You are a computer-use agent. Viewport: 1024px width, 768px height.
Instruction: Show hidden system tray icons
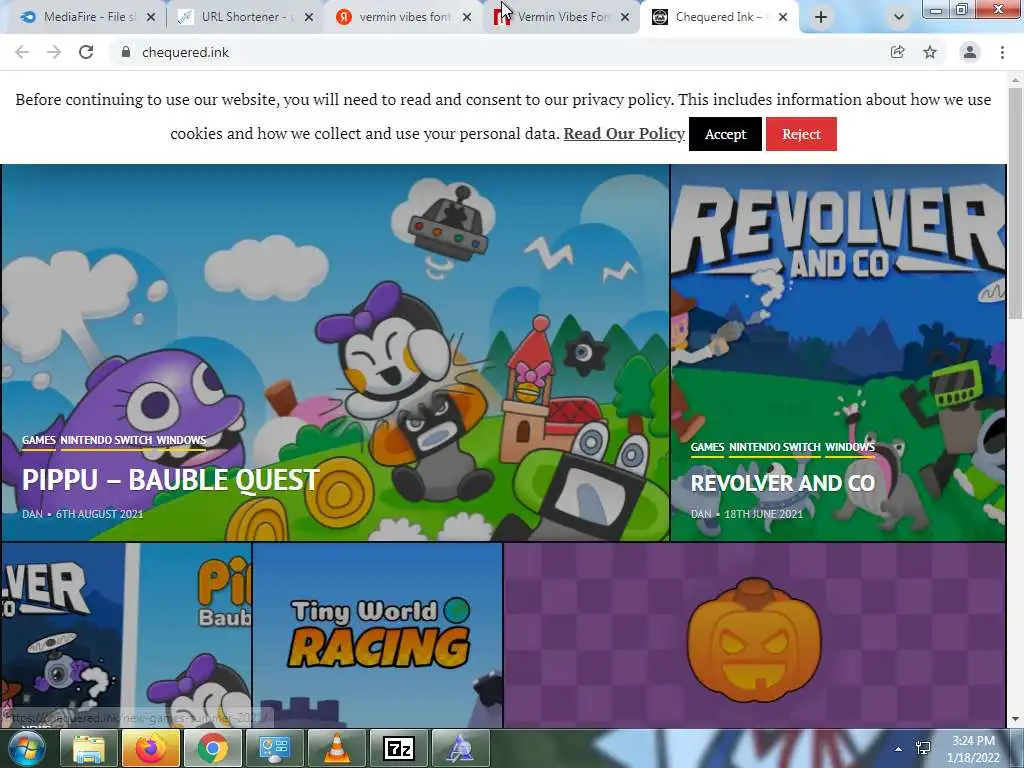899,749
